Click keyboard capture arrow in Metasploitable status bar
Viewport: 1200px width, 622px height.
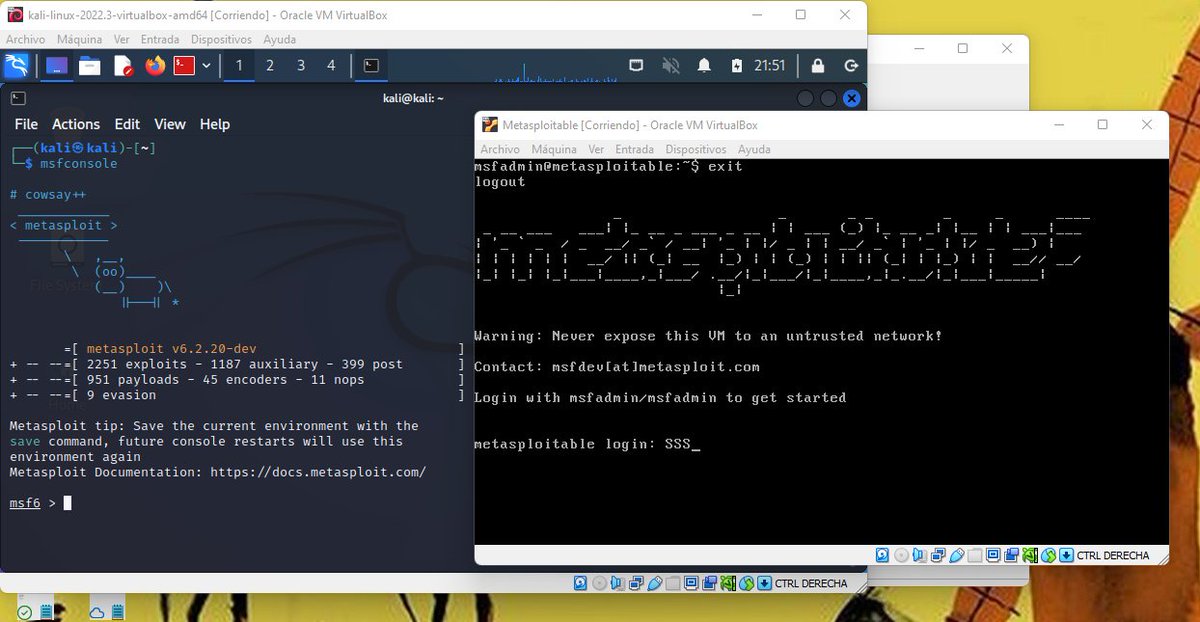click(x=1067, y=555)
